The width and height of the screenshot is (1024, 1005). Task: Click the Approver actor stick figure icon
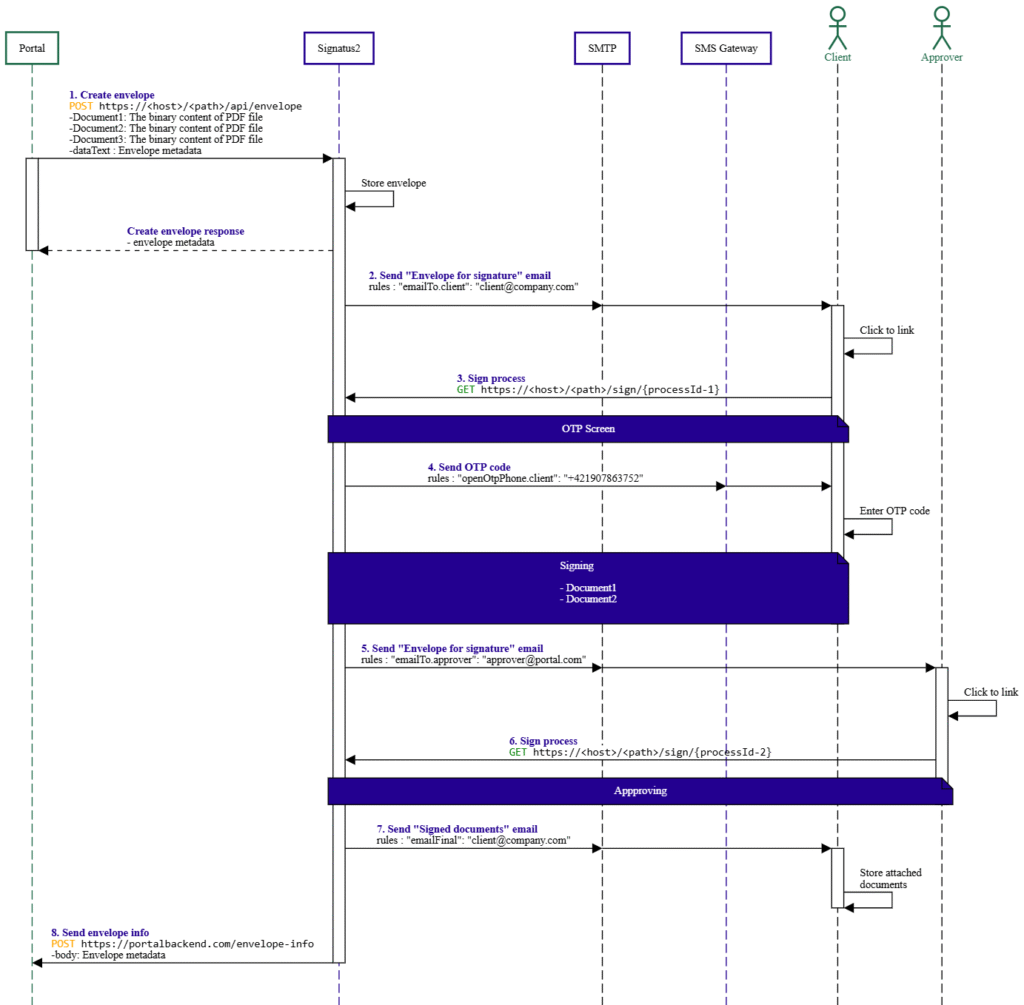tap(941, 28)
